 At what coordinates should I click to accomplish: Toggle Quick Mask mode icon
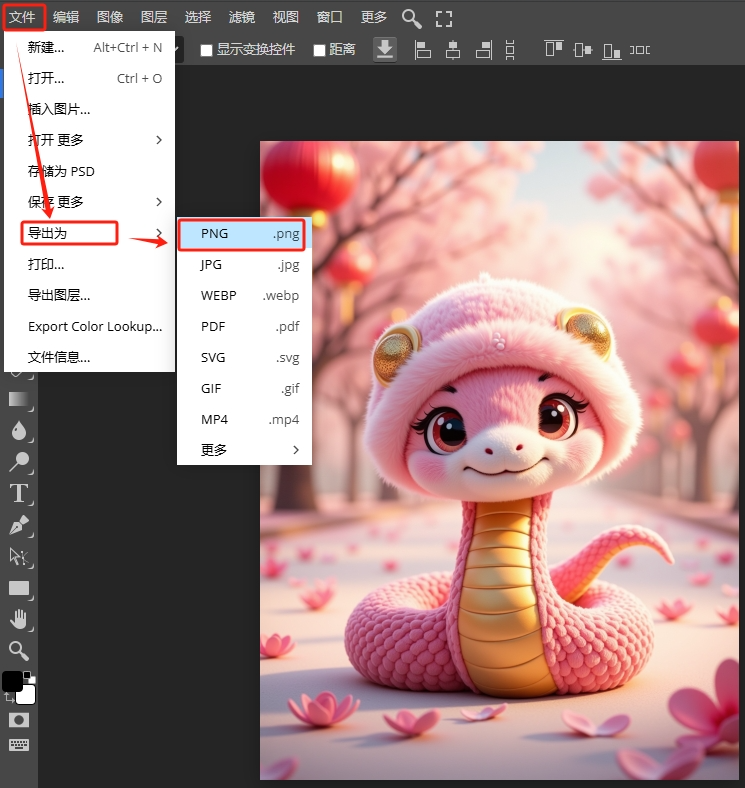19,720
